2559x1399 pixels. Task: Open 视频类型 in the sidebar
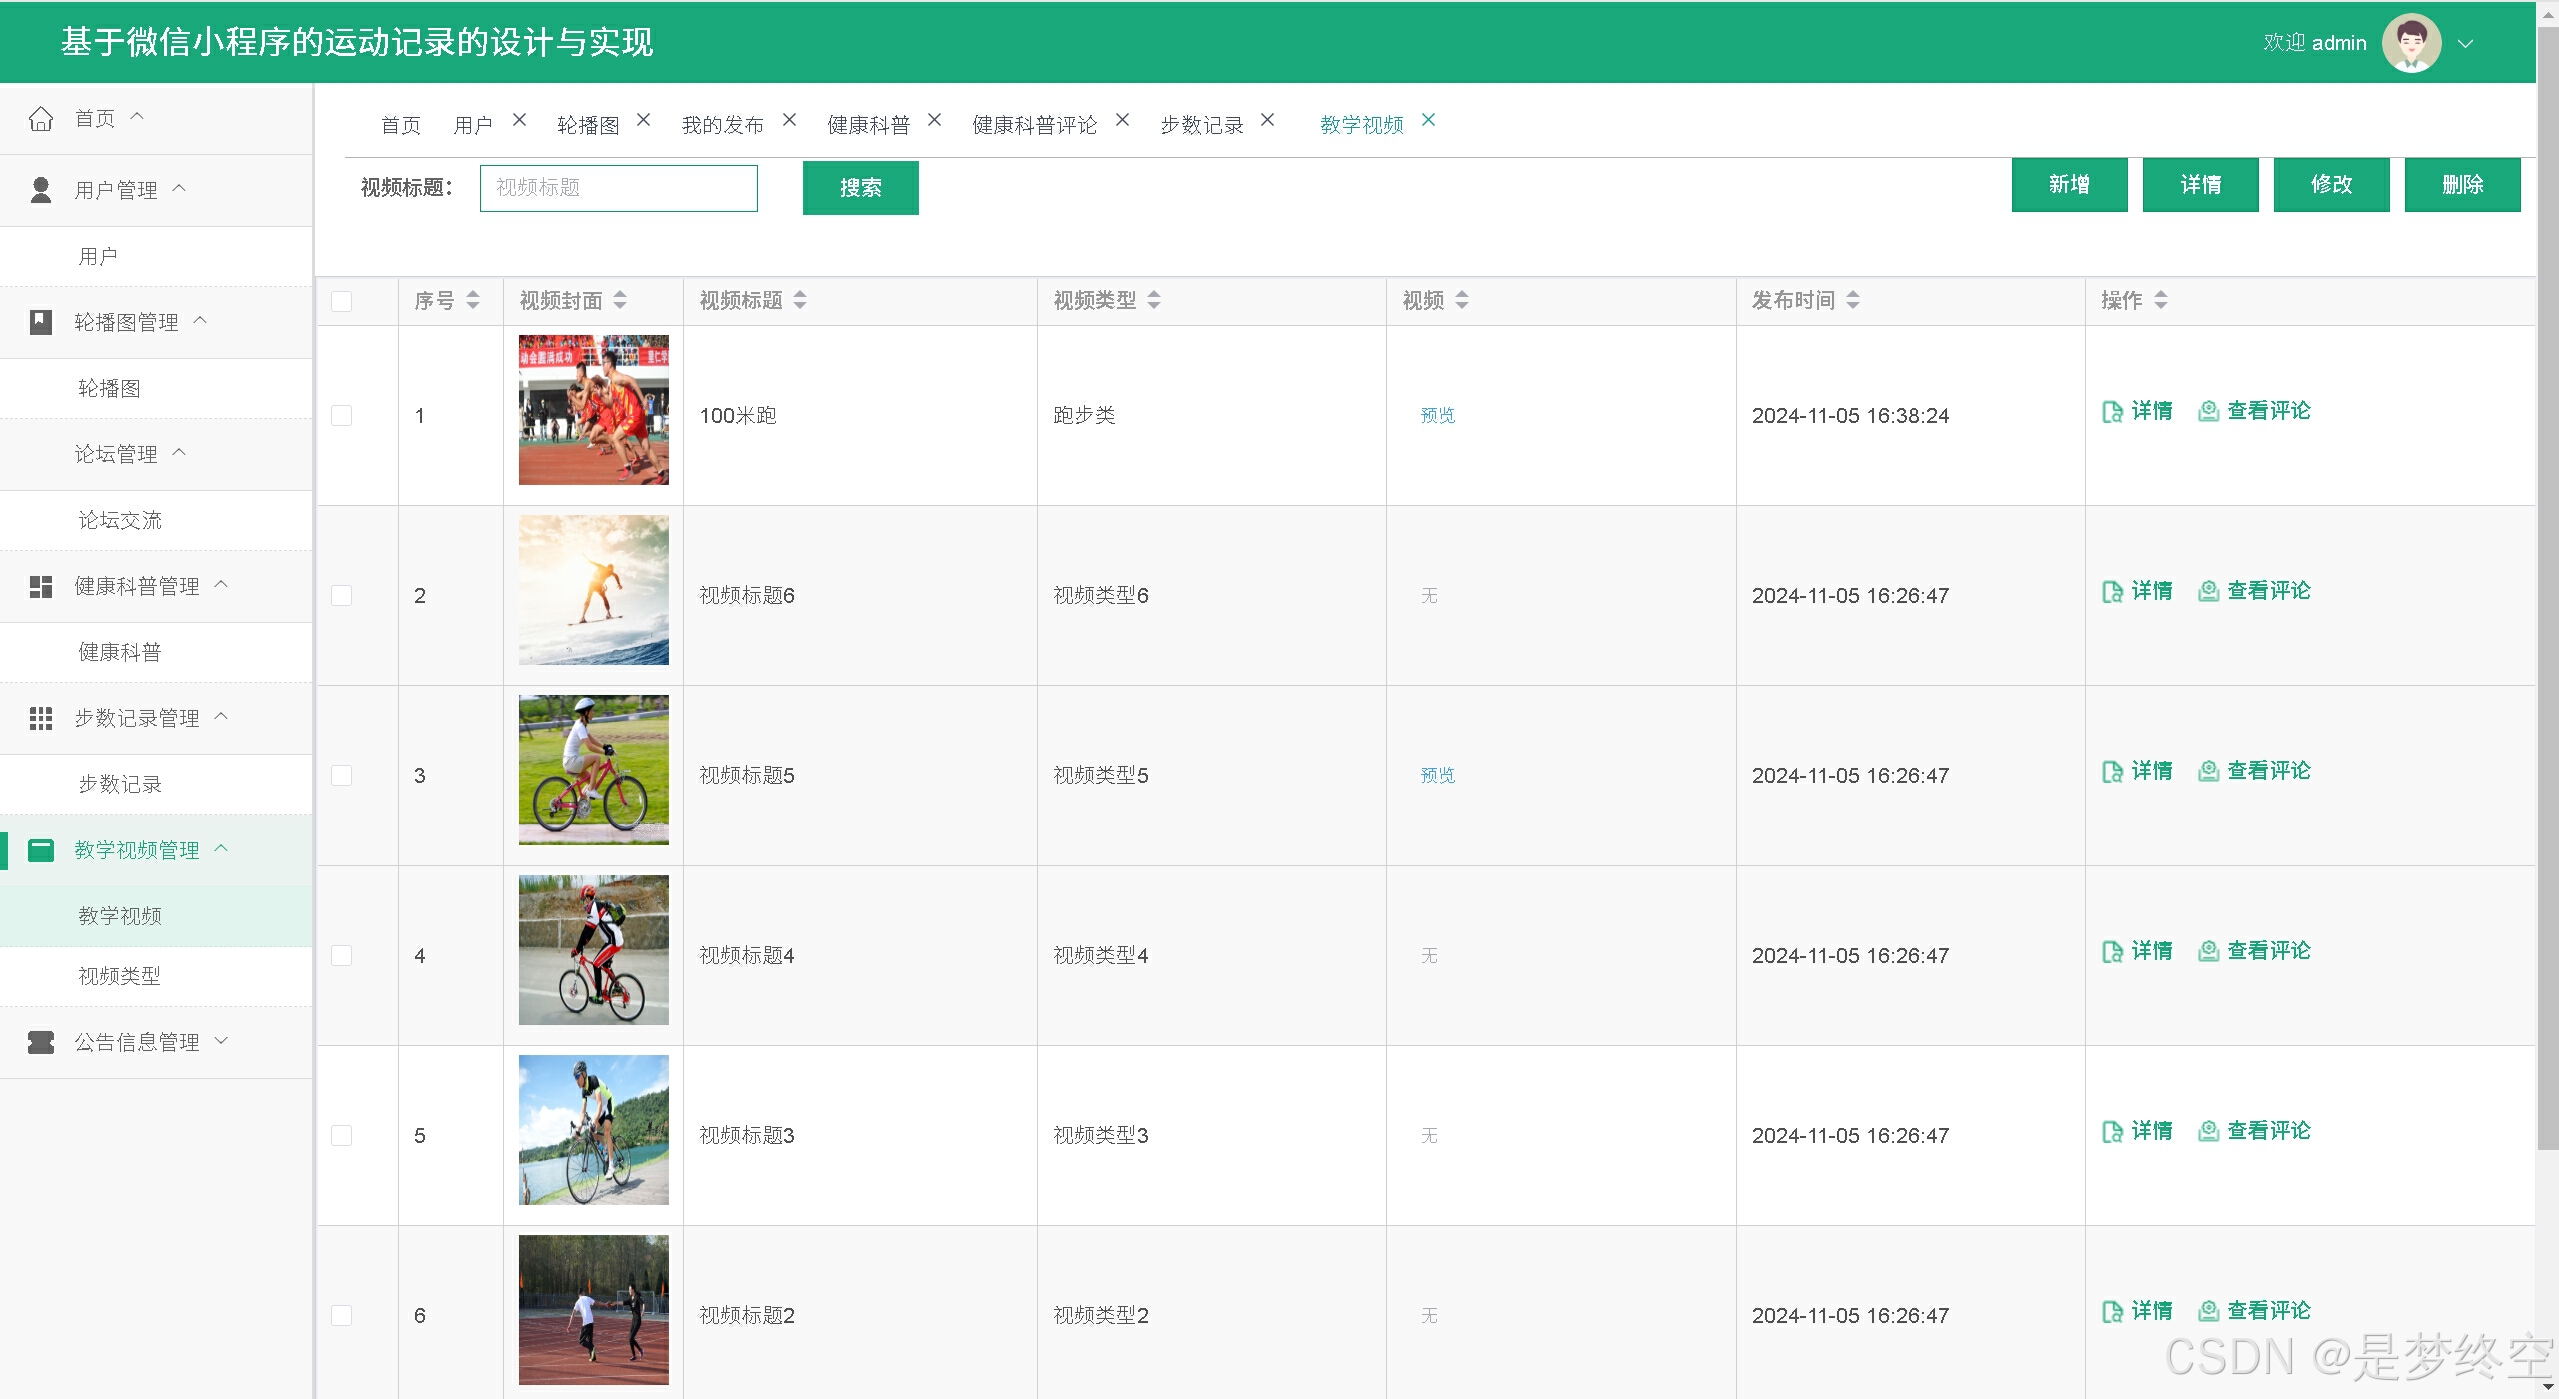pos(119,976)
